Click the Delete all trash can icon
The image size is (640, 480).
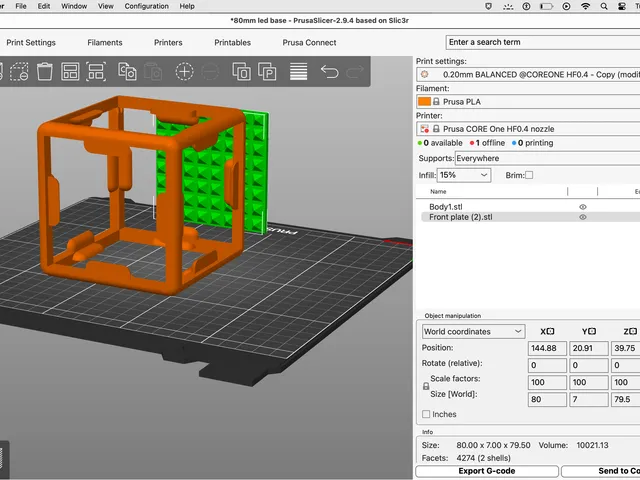(44, 71)
